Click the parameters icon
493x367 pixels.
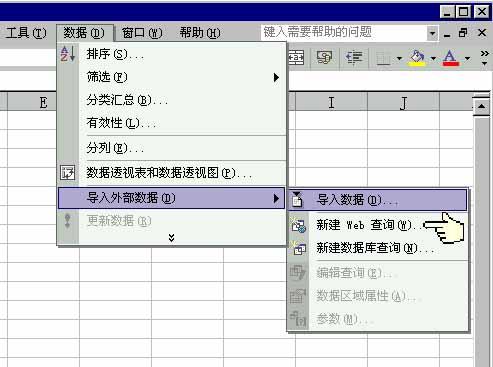298,319
